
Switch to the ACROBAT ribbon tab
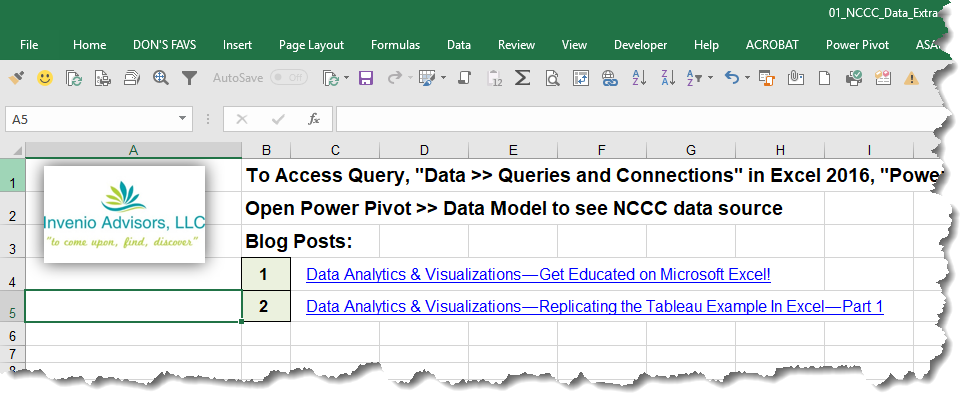click(772, 45)
